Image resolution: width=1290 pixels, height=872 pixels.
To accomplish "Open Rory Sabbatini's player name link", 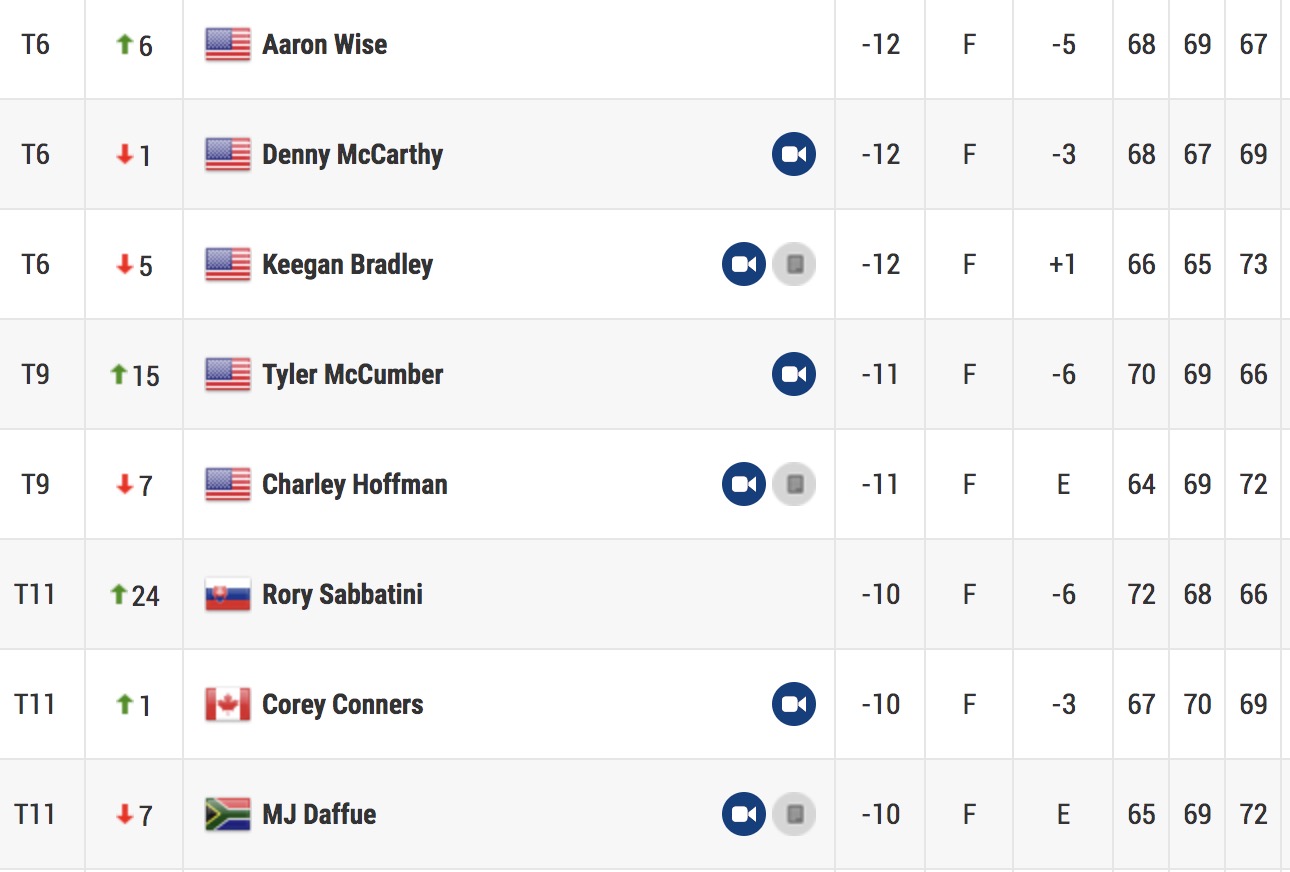I will coord(342,594).
